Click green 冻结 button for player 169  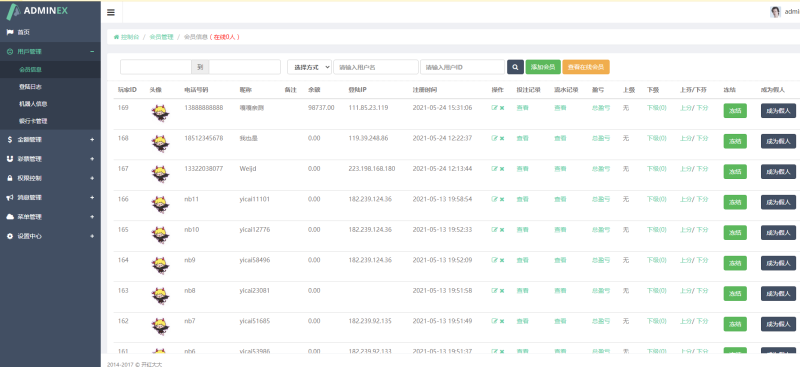tap(735, 111)
